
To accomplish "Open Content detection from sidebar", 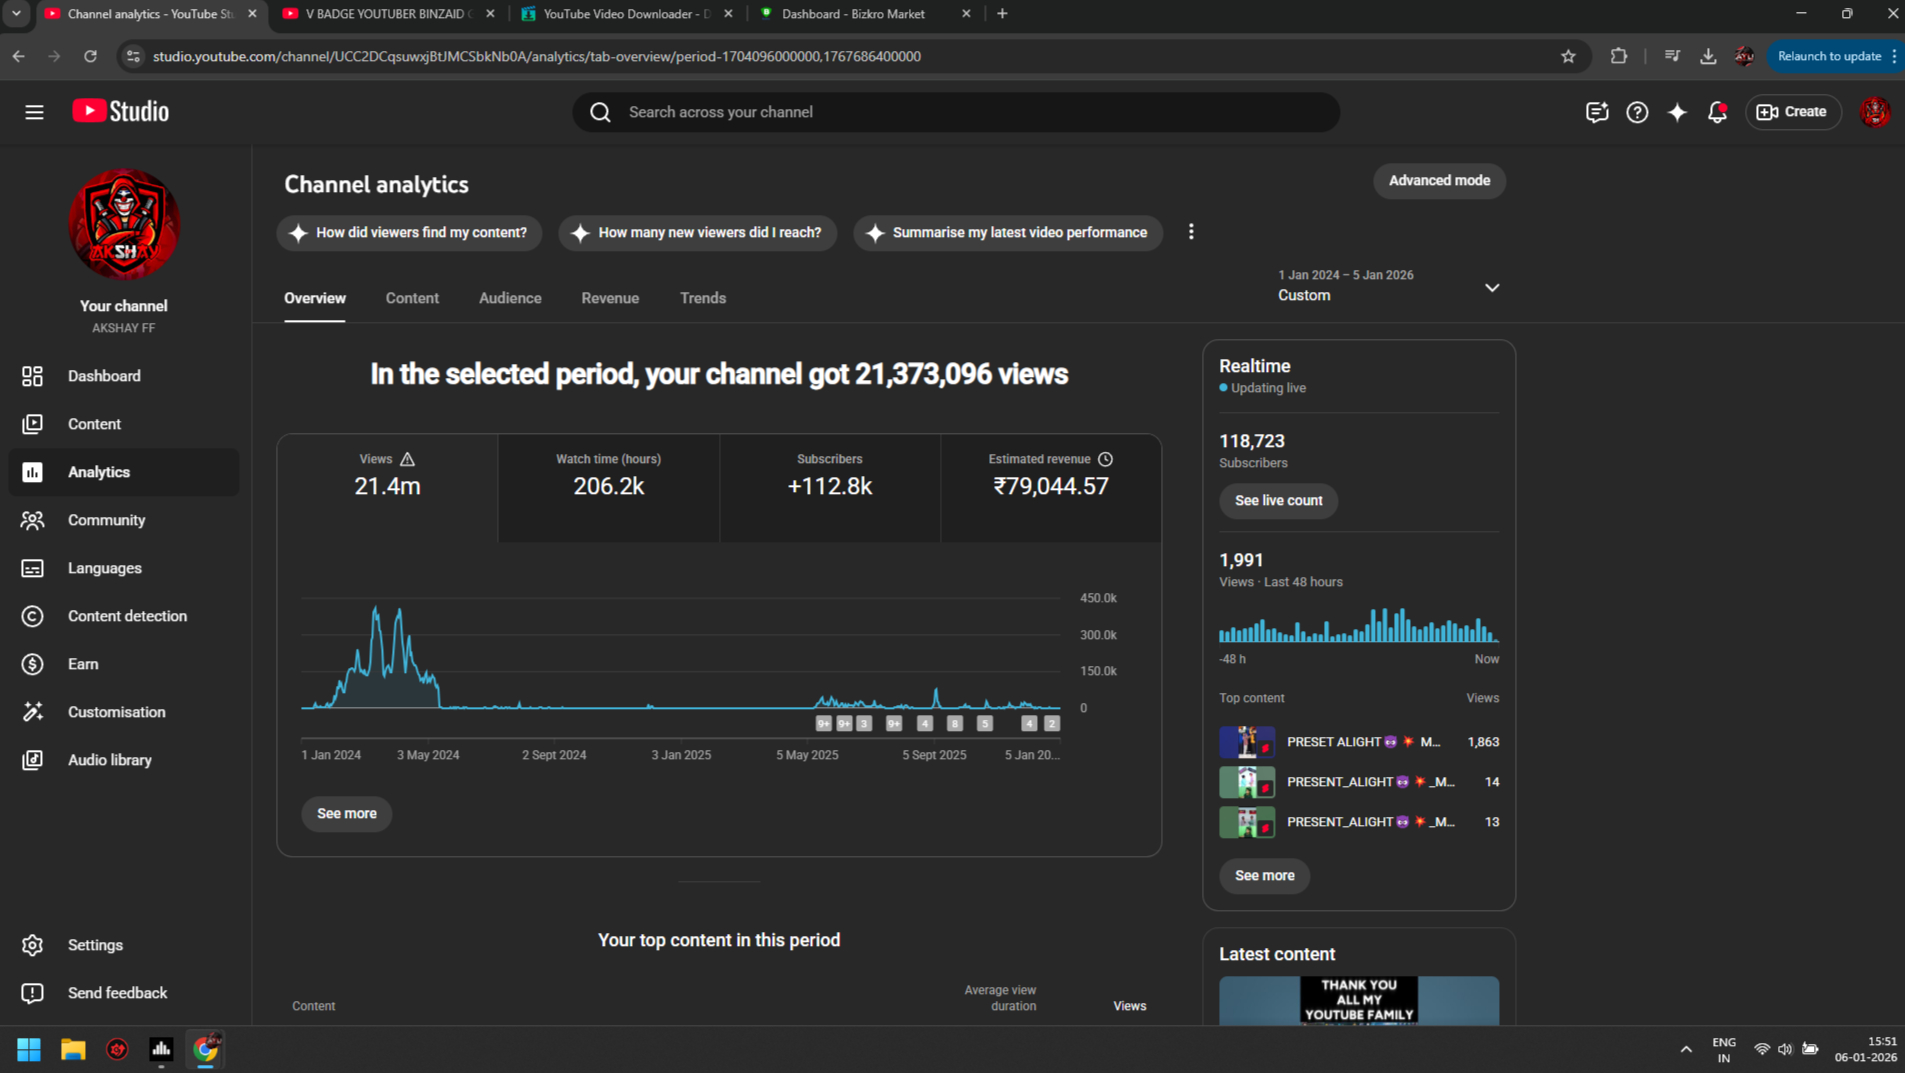I will 127,616.
